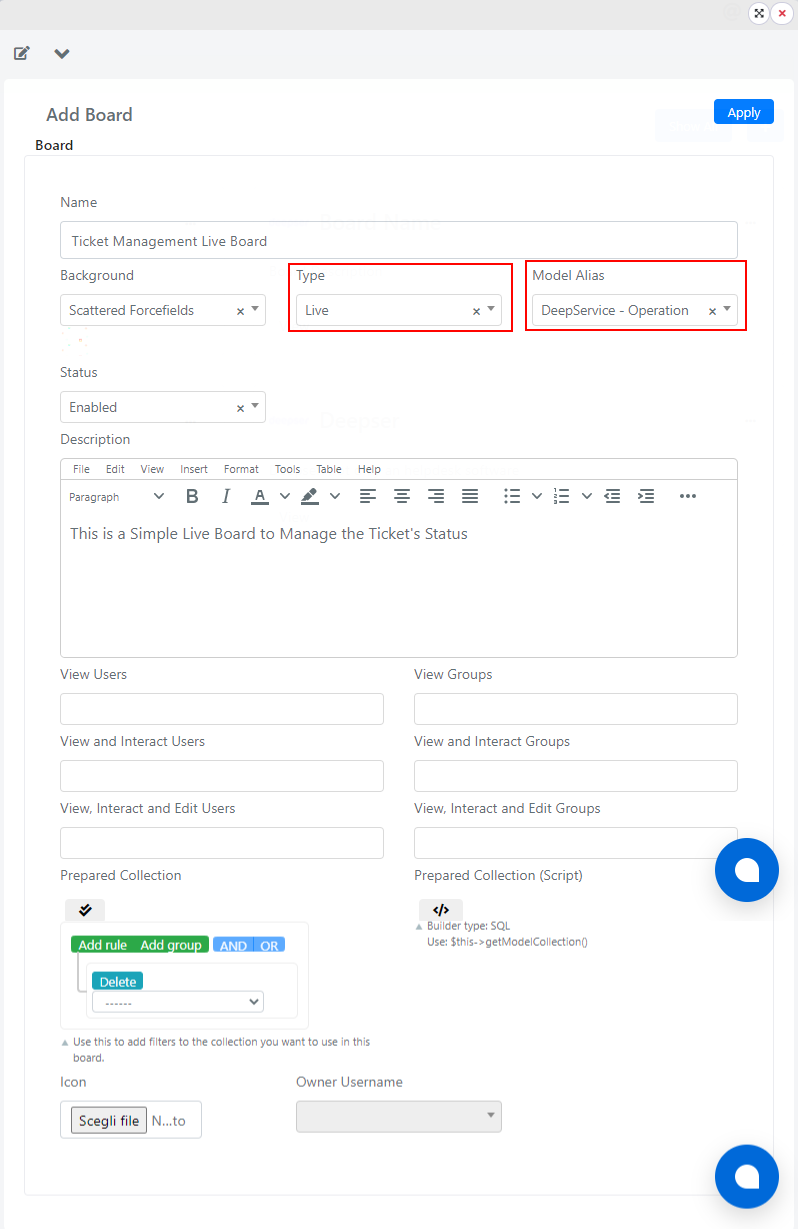
Task: Click View, Interact and Edit Groups field
Action: pyautogui.click(x=576, y=842)
